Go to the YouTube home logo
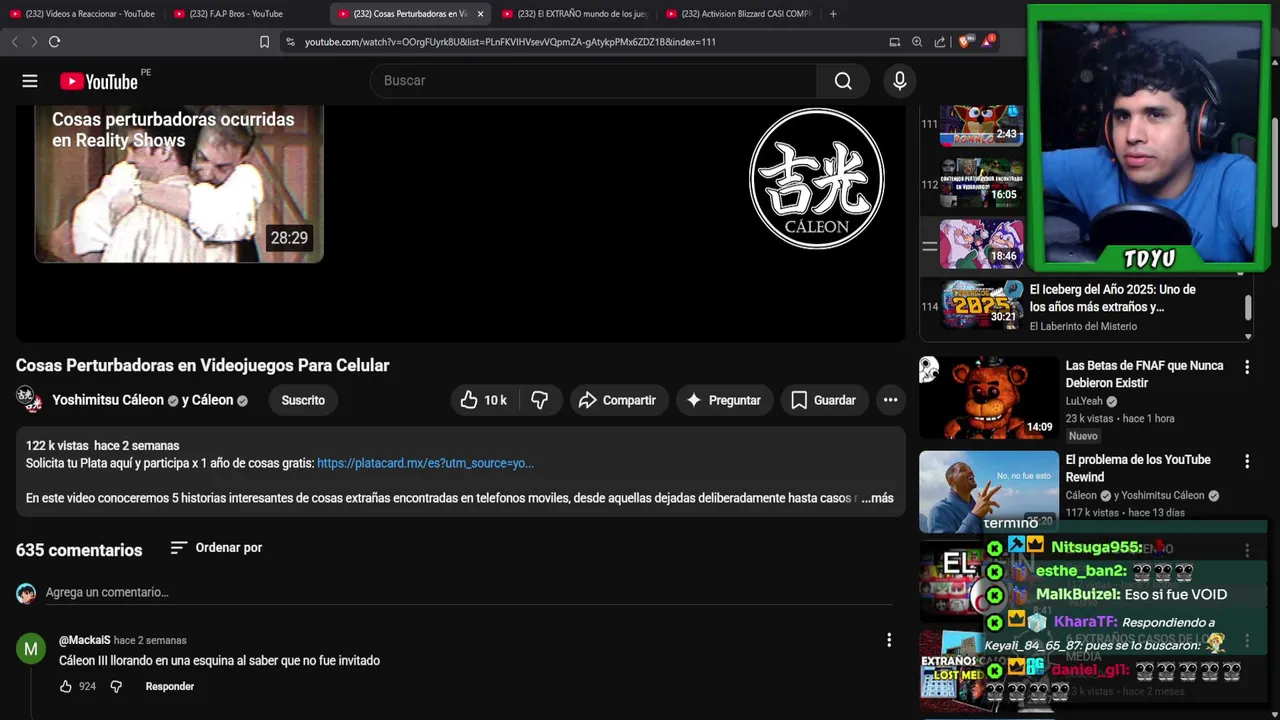Screen dimensions: 1280x720 (x=99, y=81)
